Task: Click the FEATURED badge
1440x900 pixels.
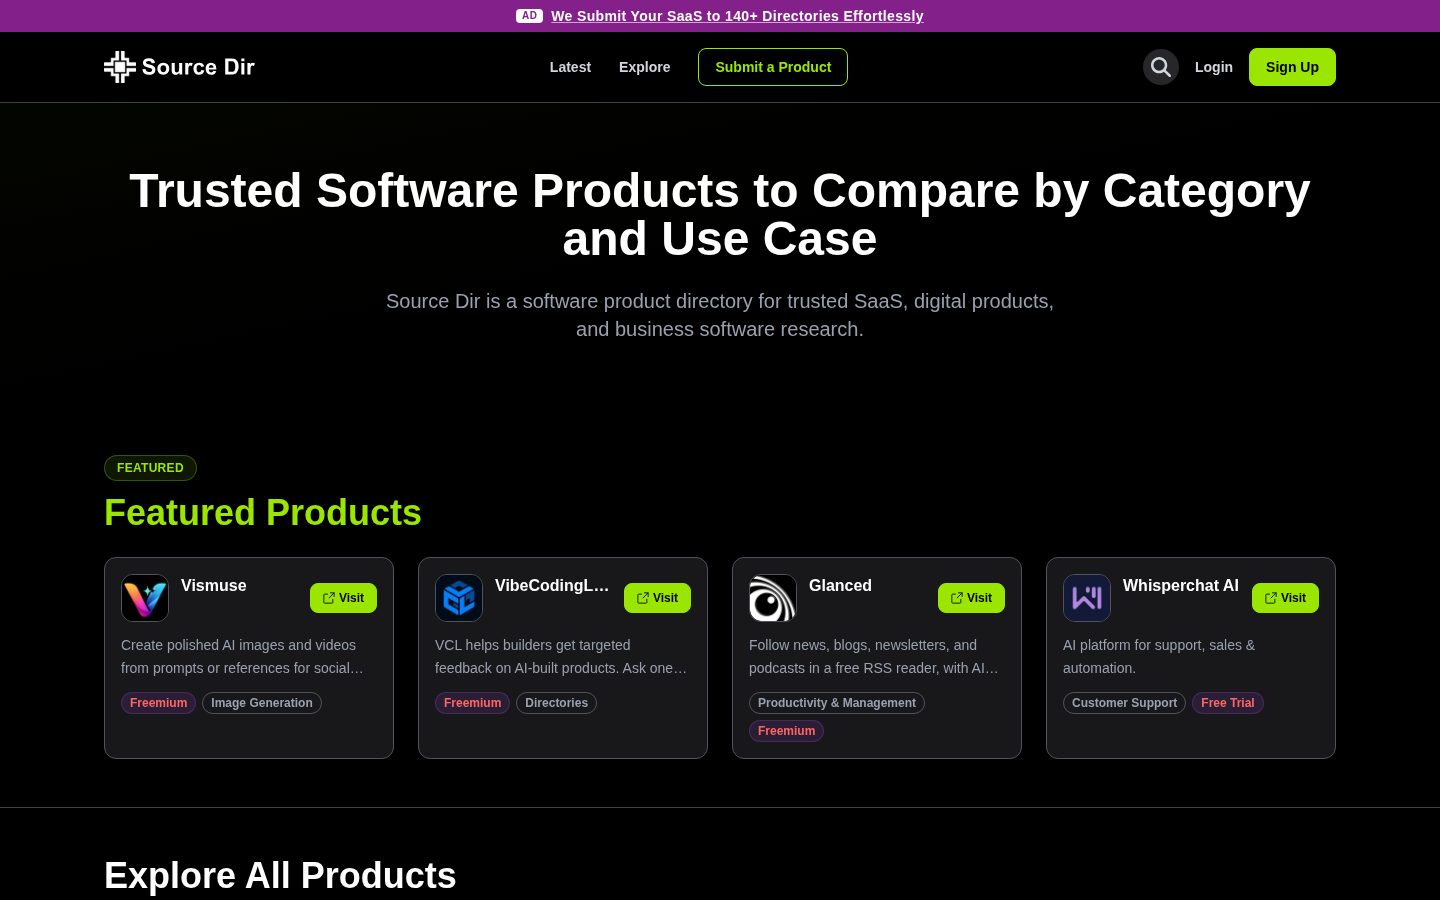Action: click(150, 468)
